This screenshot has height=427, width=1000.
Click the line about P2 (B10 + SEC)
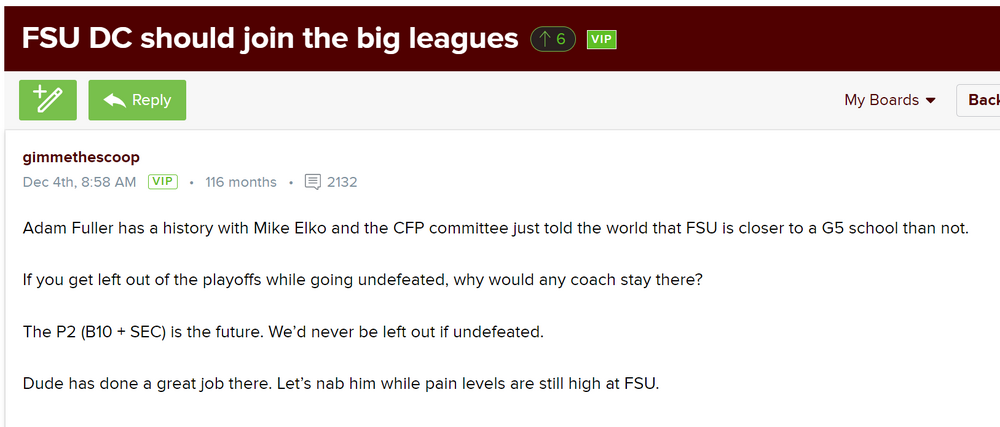(283, 331)
